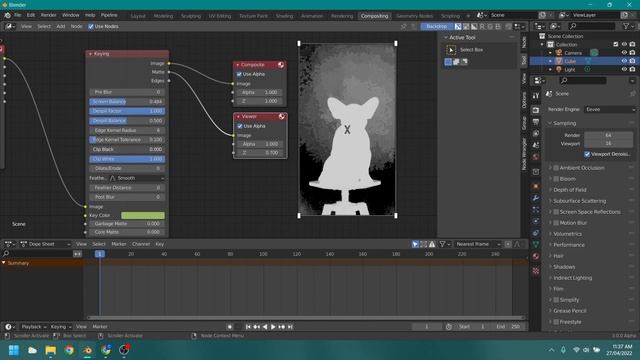Click the Windows Start button
Screen dimensions: 640x360
(14, 350)
